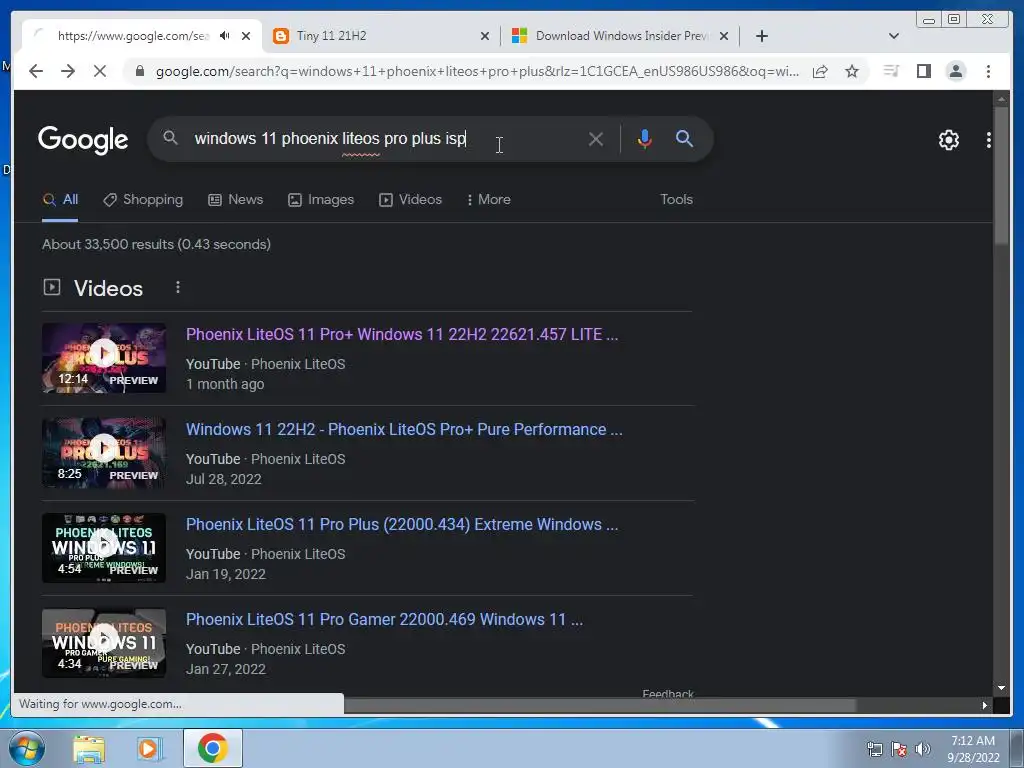Open Google quick settings gear
Viewport: 1024px width, 768px height.
click(x=948, y=140)
